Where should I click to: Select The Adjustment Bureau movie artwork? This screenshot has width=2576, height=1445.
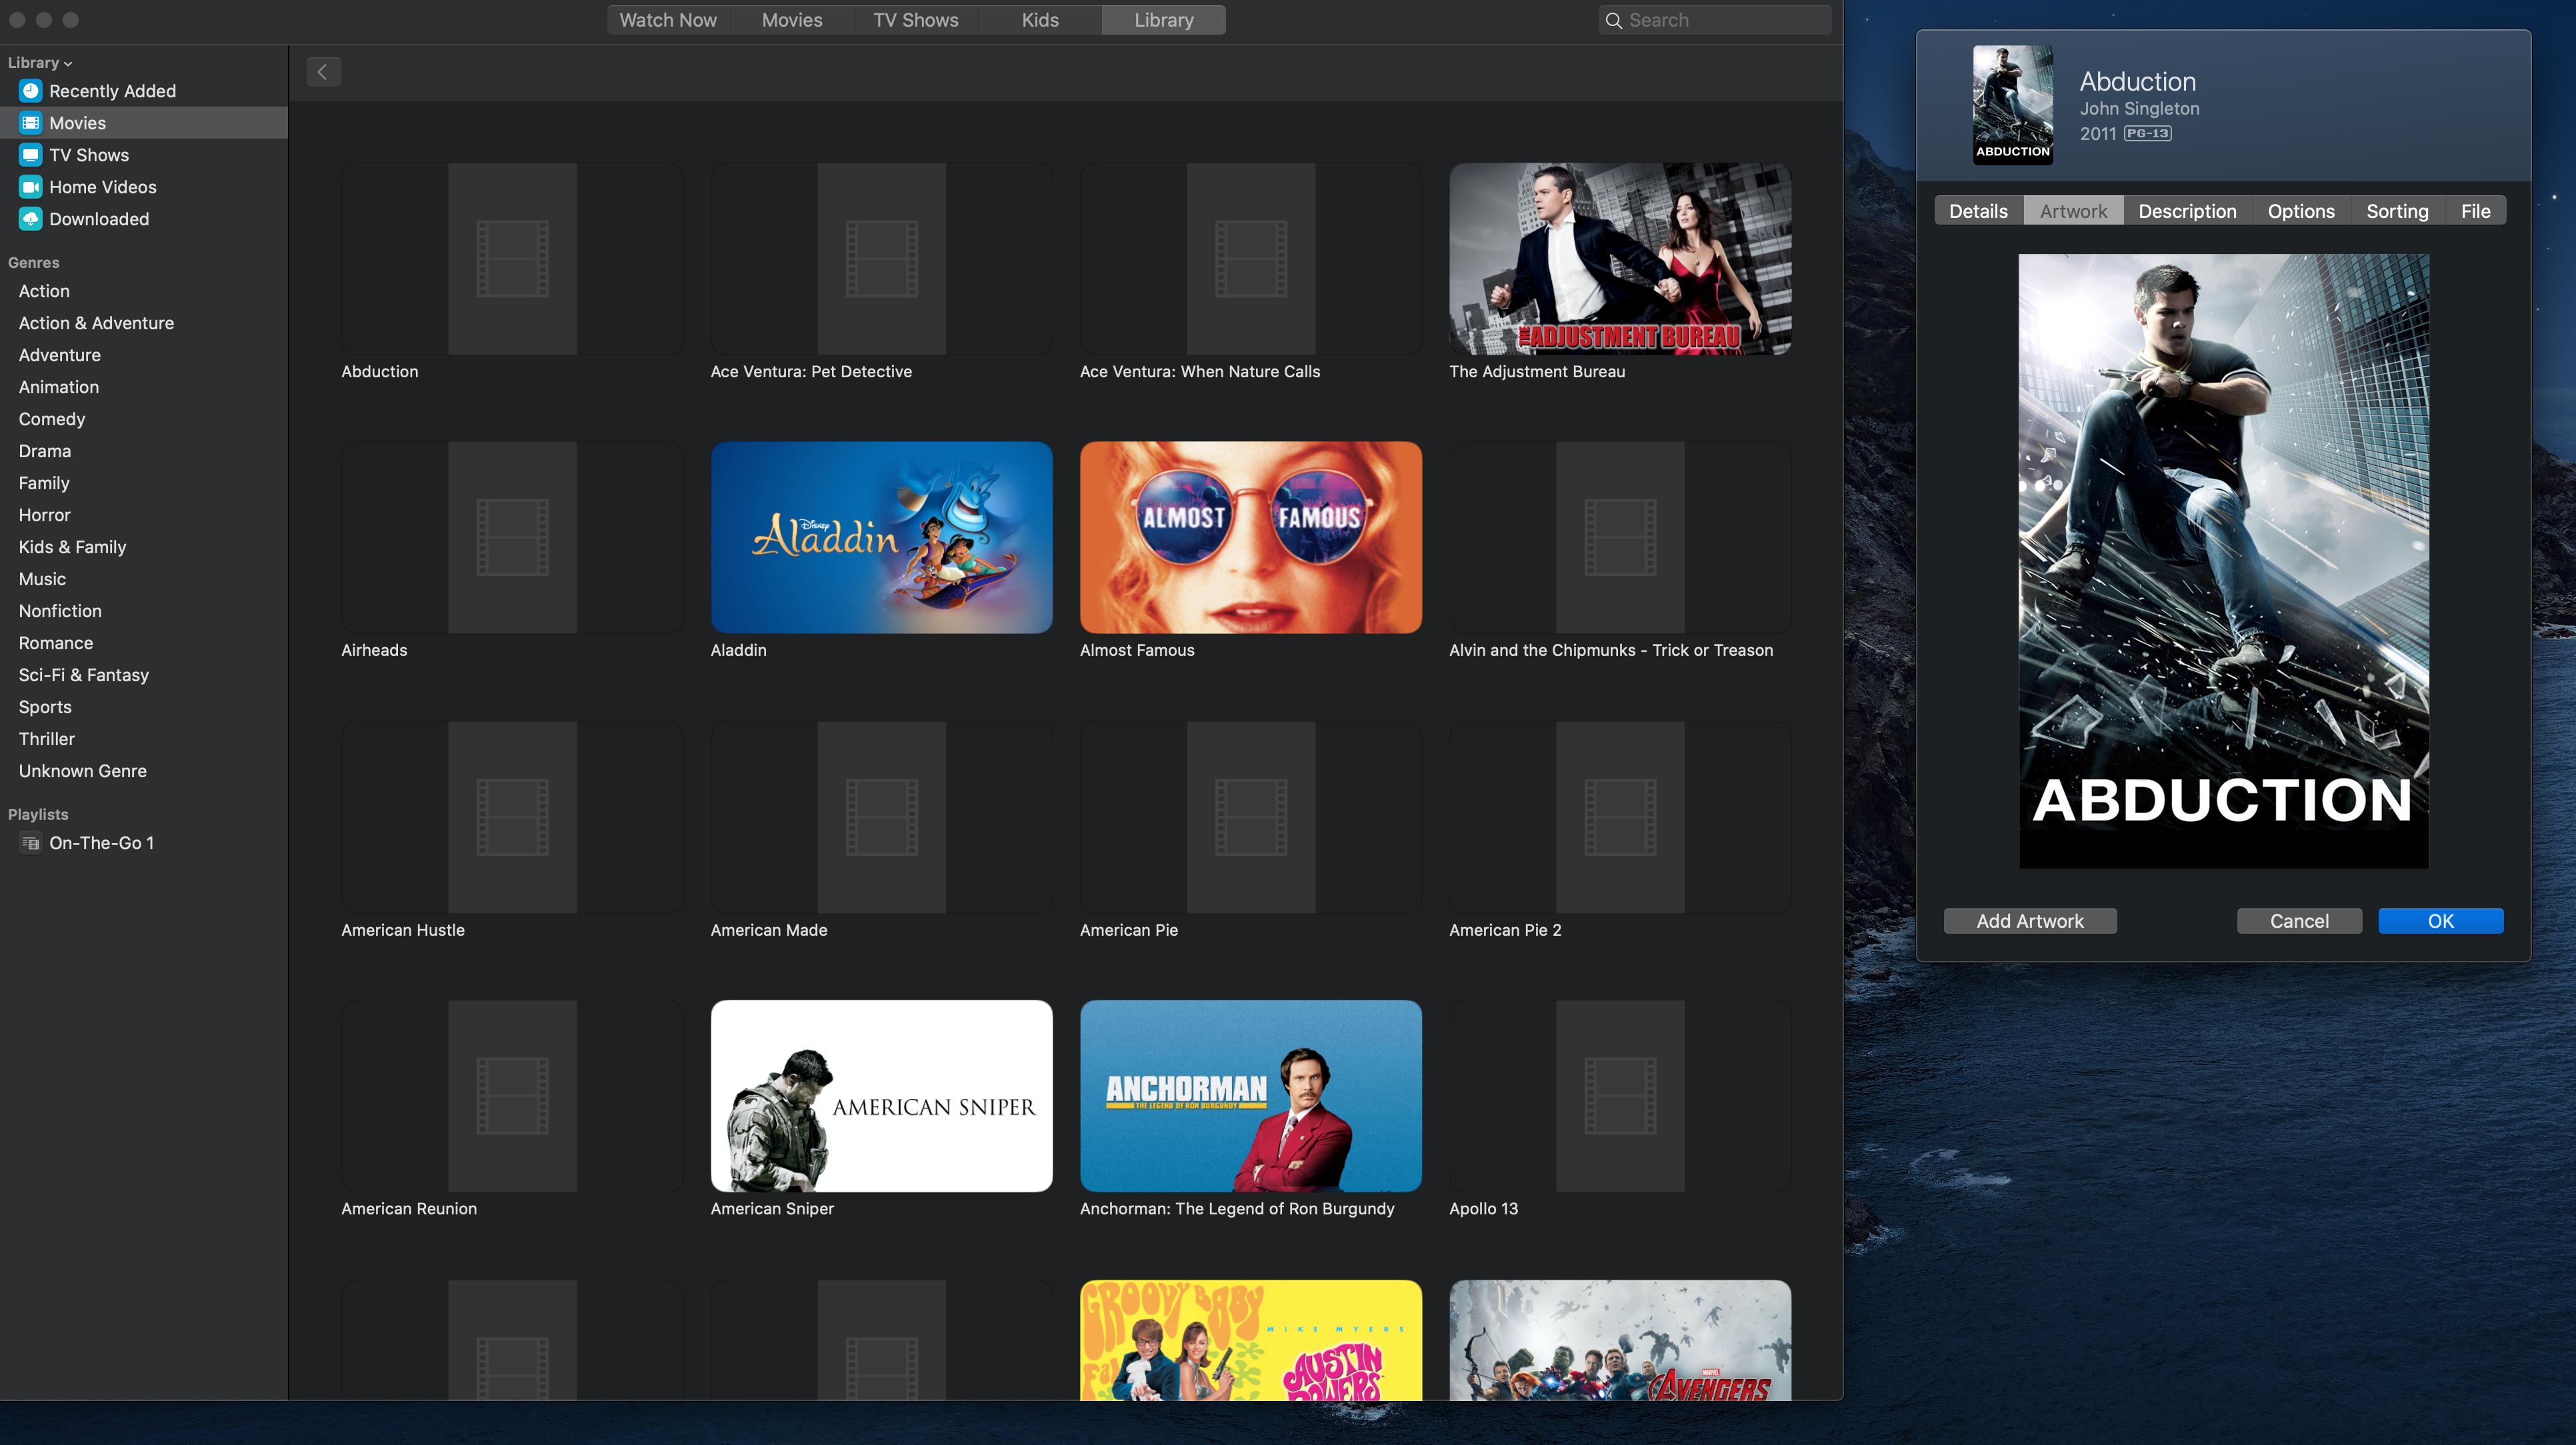(1620, 259)
